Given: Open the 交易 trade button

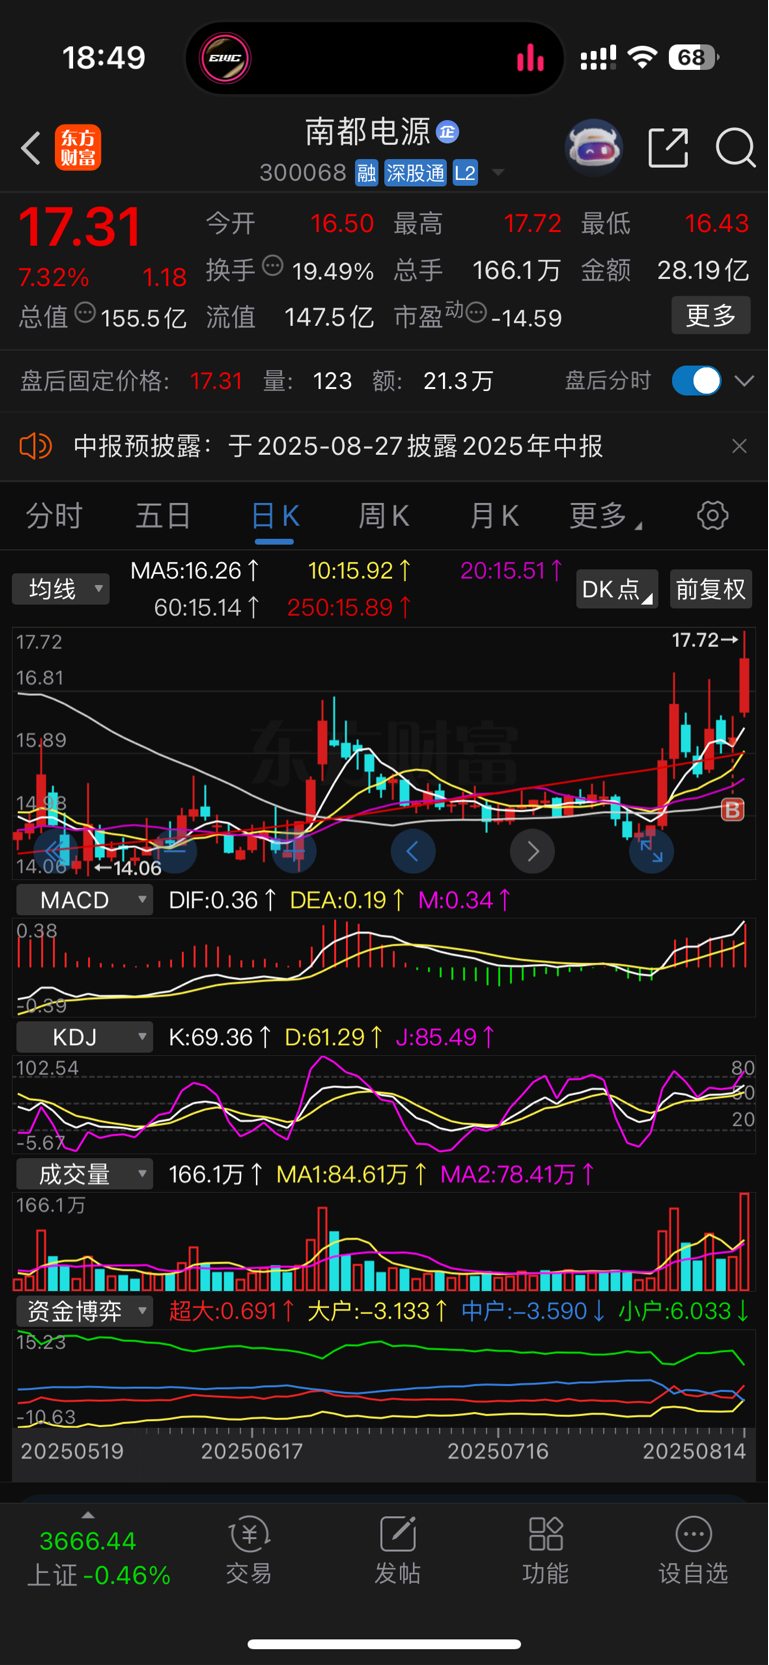Looking at the screenshot, I should [x=249, y=1550].
